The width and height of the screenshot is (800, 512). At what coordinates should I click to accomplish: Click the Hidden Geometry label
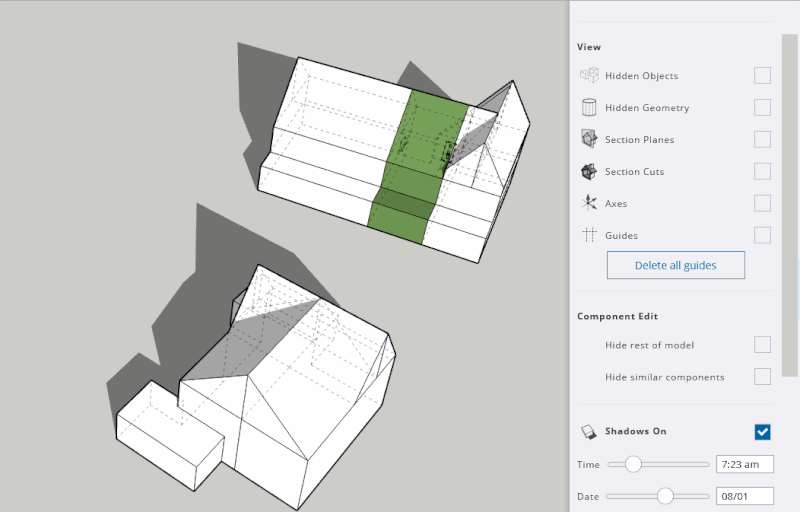tap(647, 108)
